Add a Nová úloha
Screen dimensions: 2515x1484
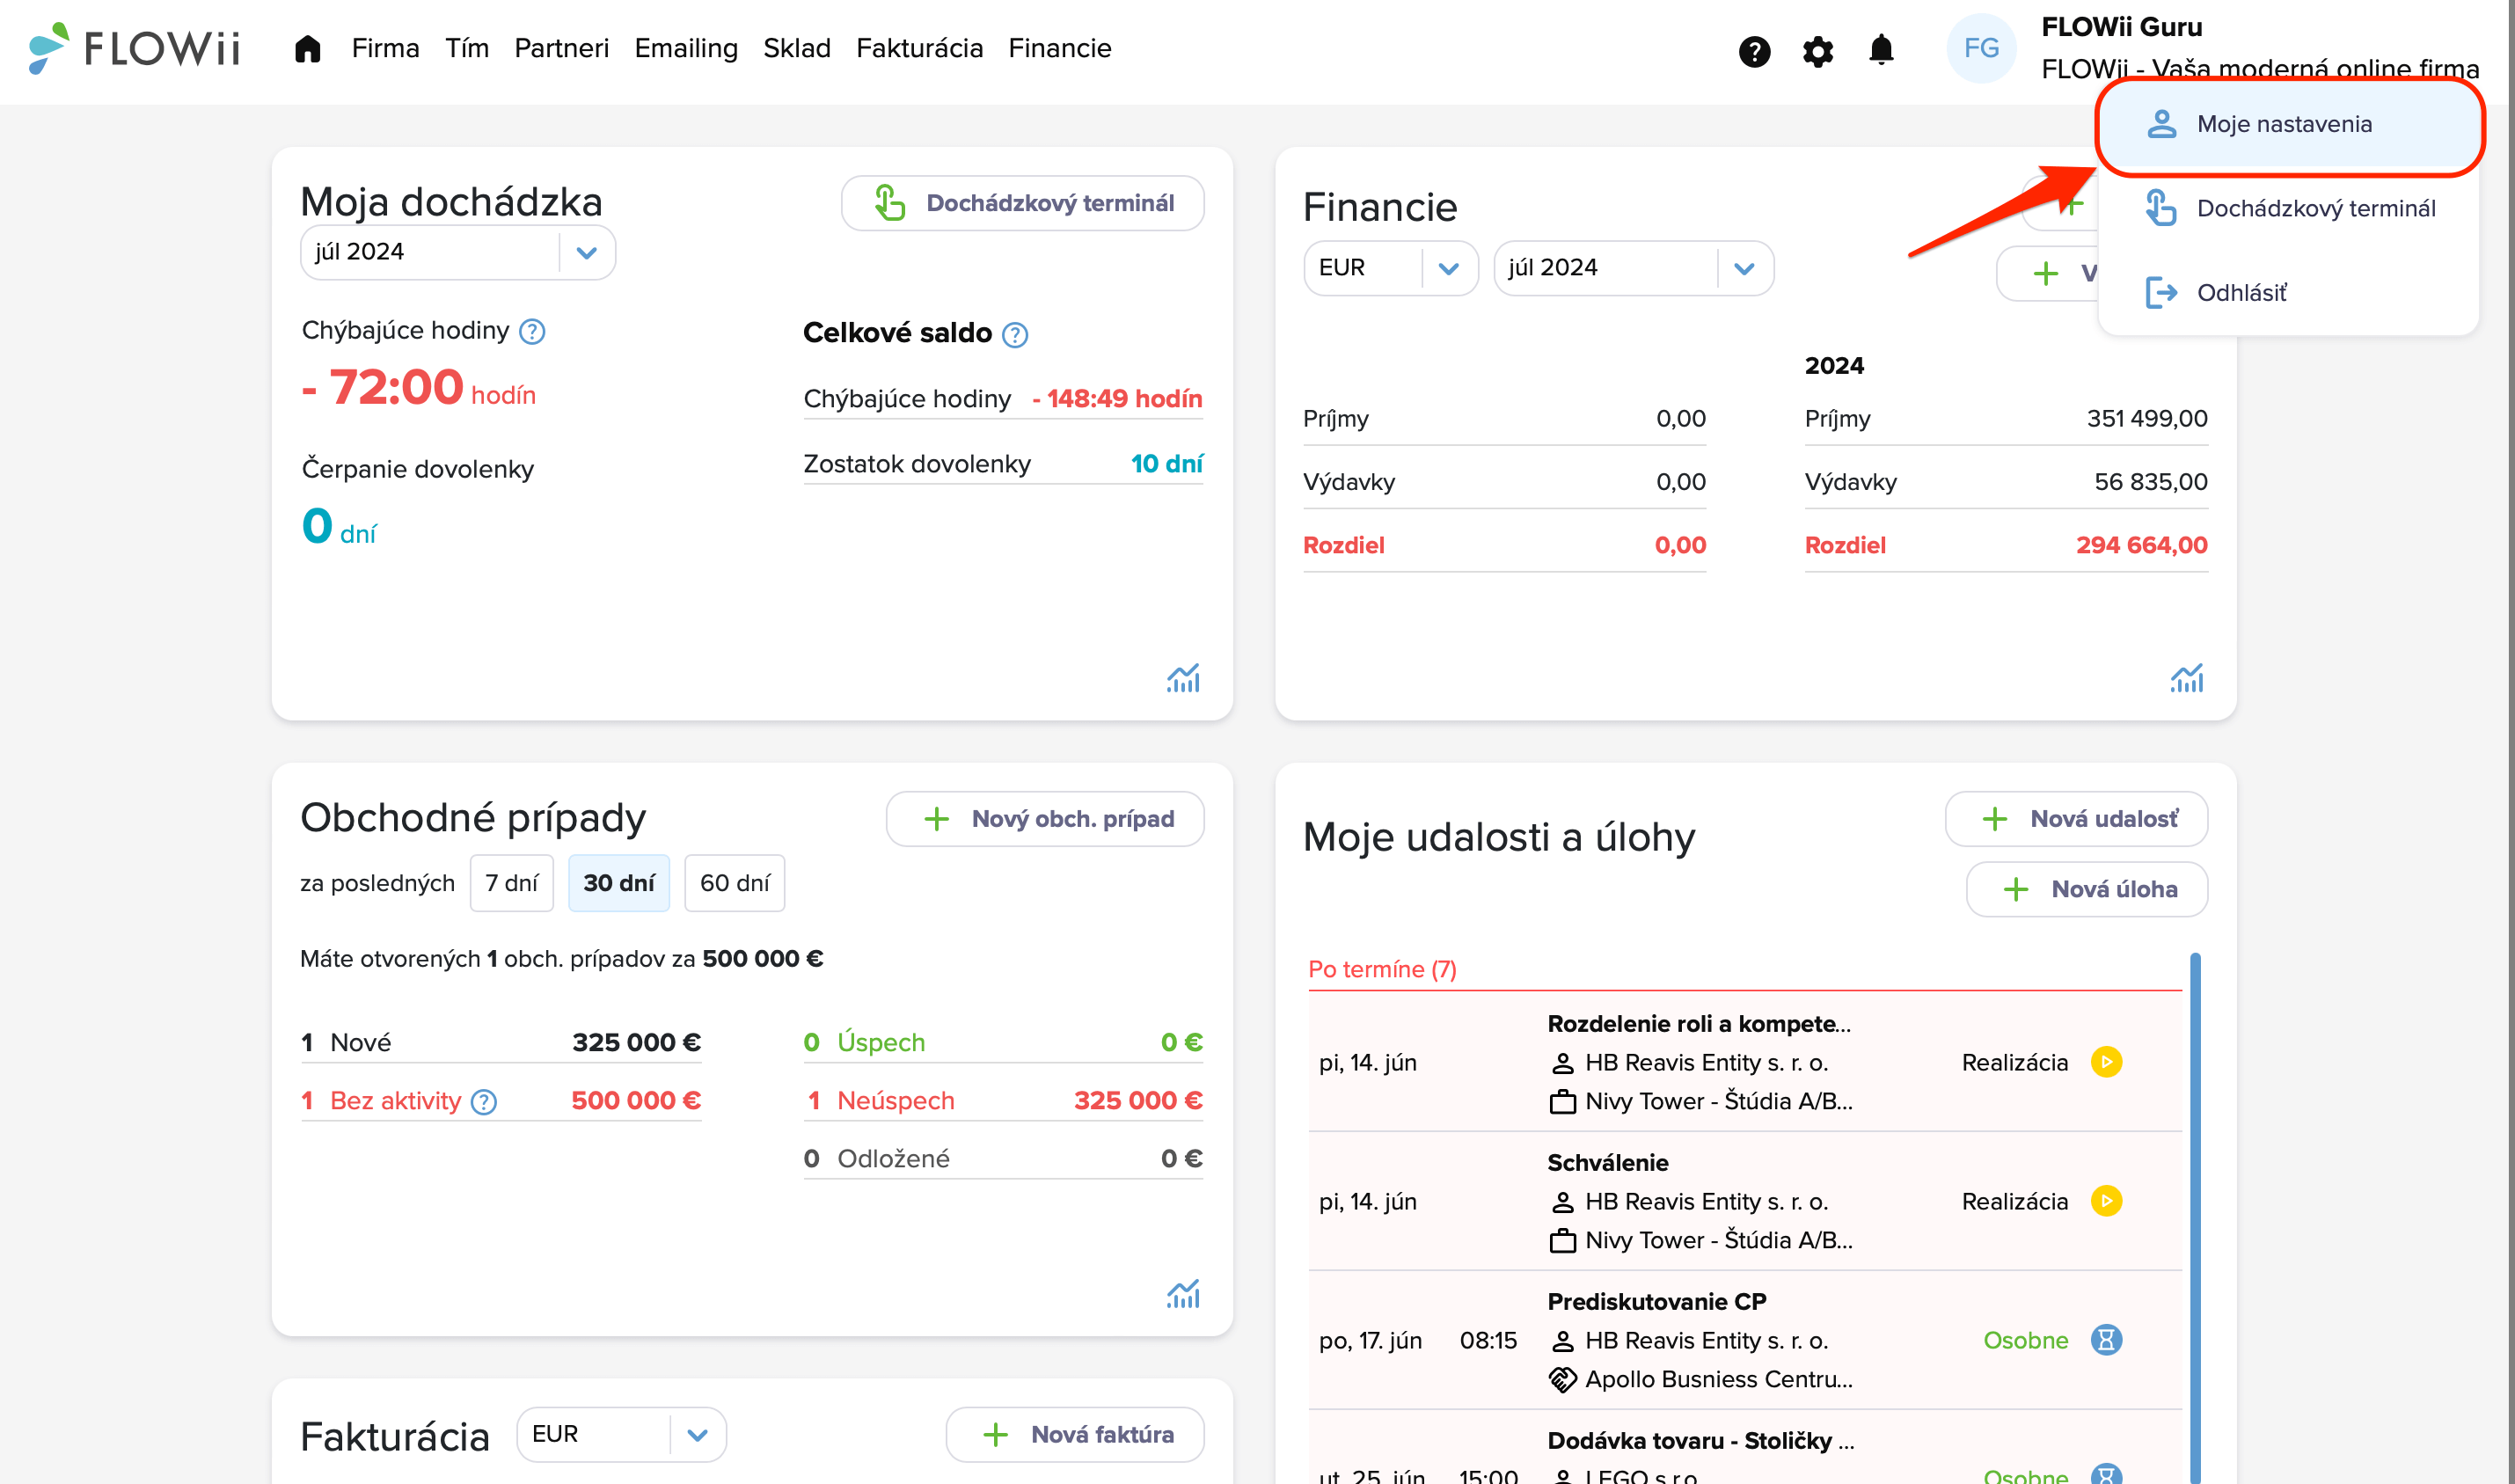point(2086,889)
